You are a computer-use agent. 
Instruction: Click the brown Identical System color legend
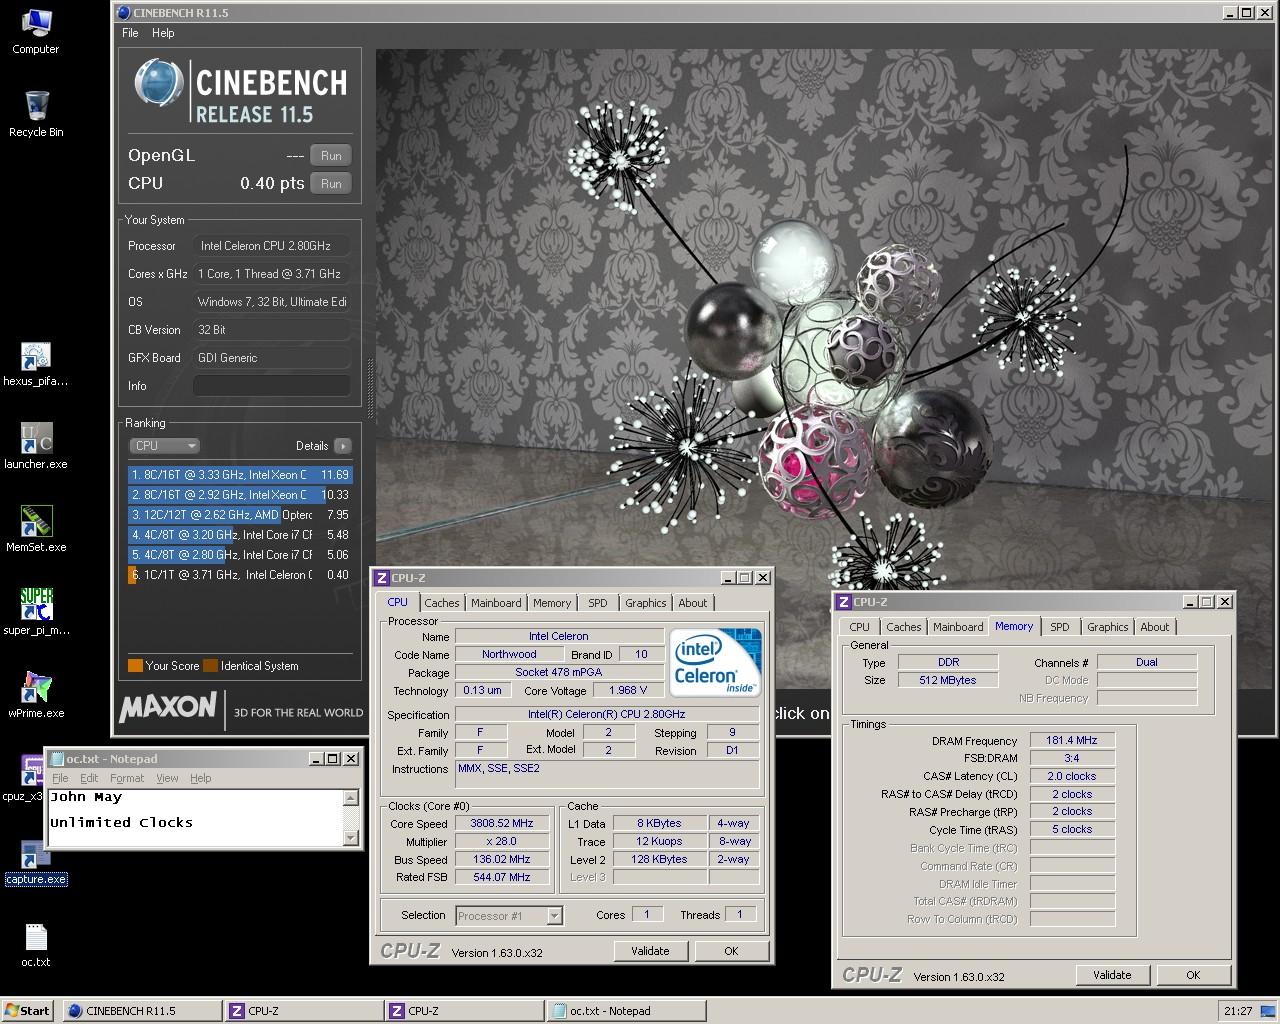[x=210, y=666]
